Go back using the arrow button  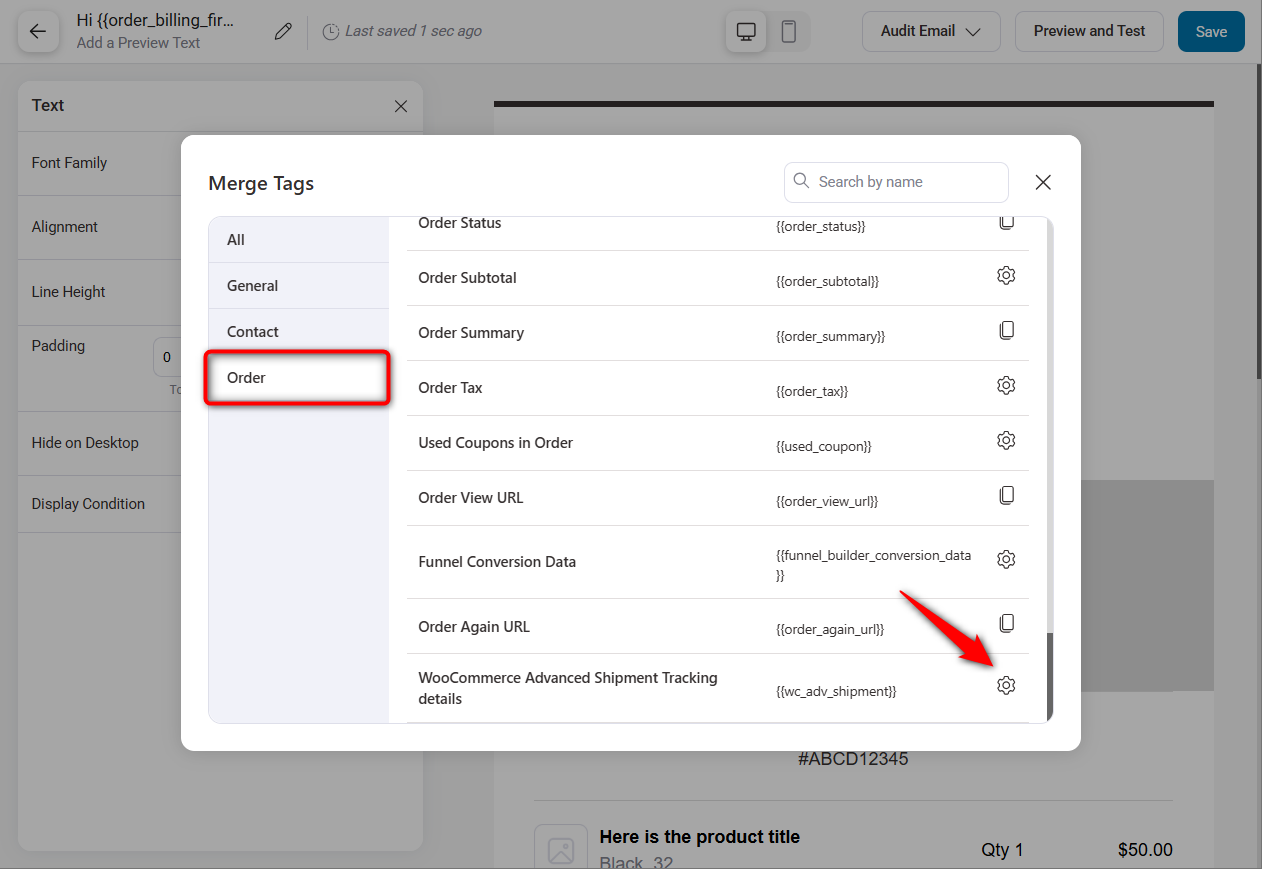click(x=37, y=31)
